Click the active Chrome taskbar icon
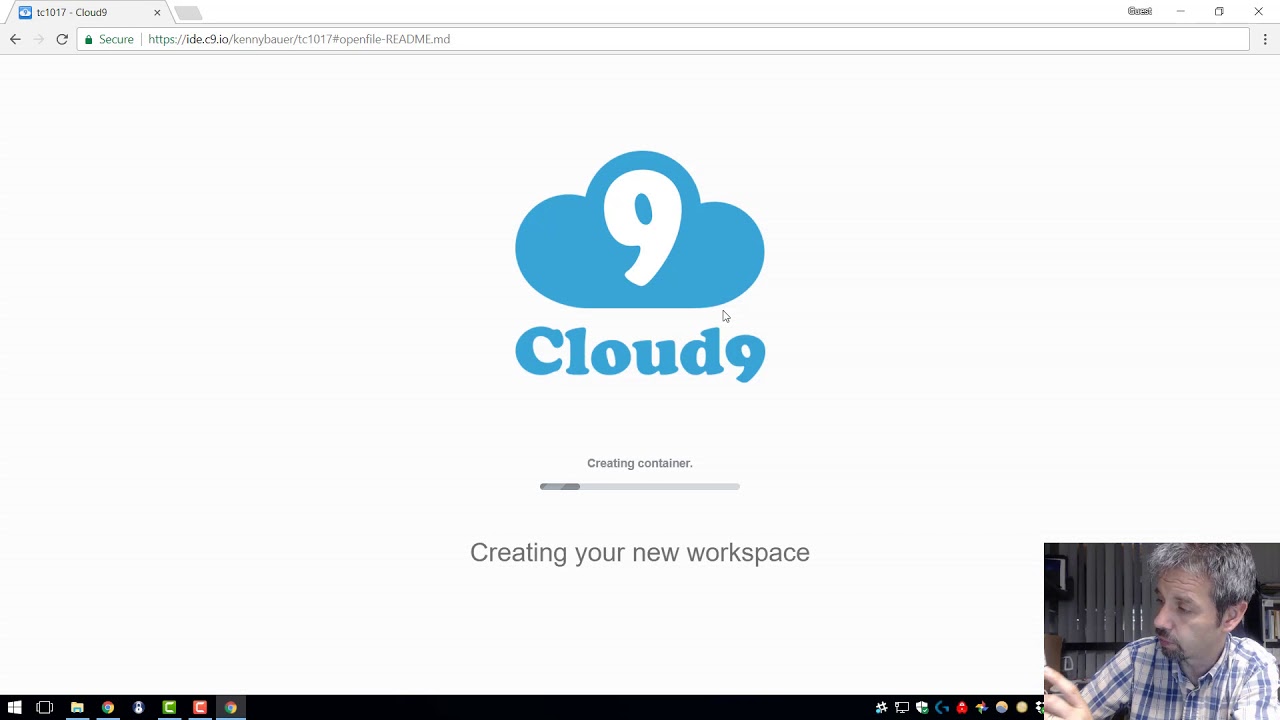The width and height of the screenshot is (1280, 720). click(x=231, y=708)
